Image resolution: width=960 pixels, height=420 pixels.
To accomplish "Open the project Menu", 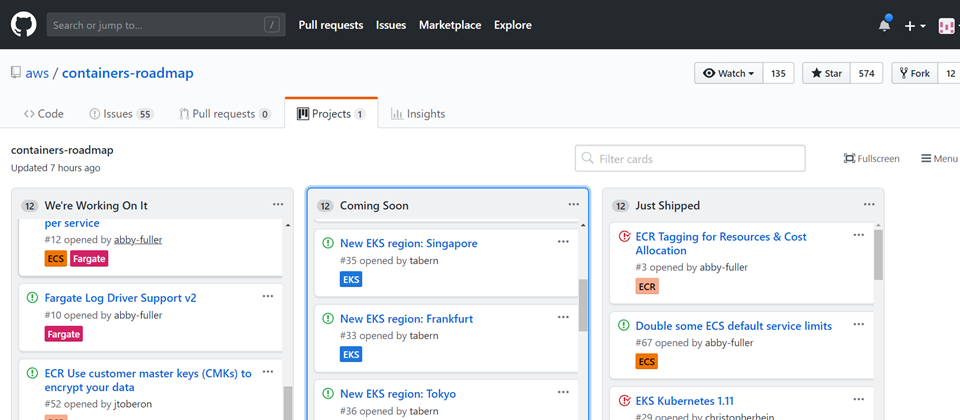I will pos(939,159).
